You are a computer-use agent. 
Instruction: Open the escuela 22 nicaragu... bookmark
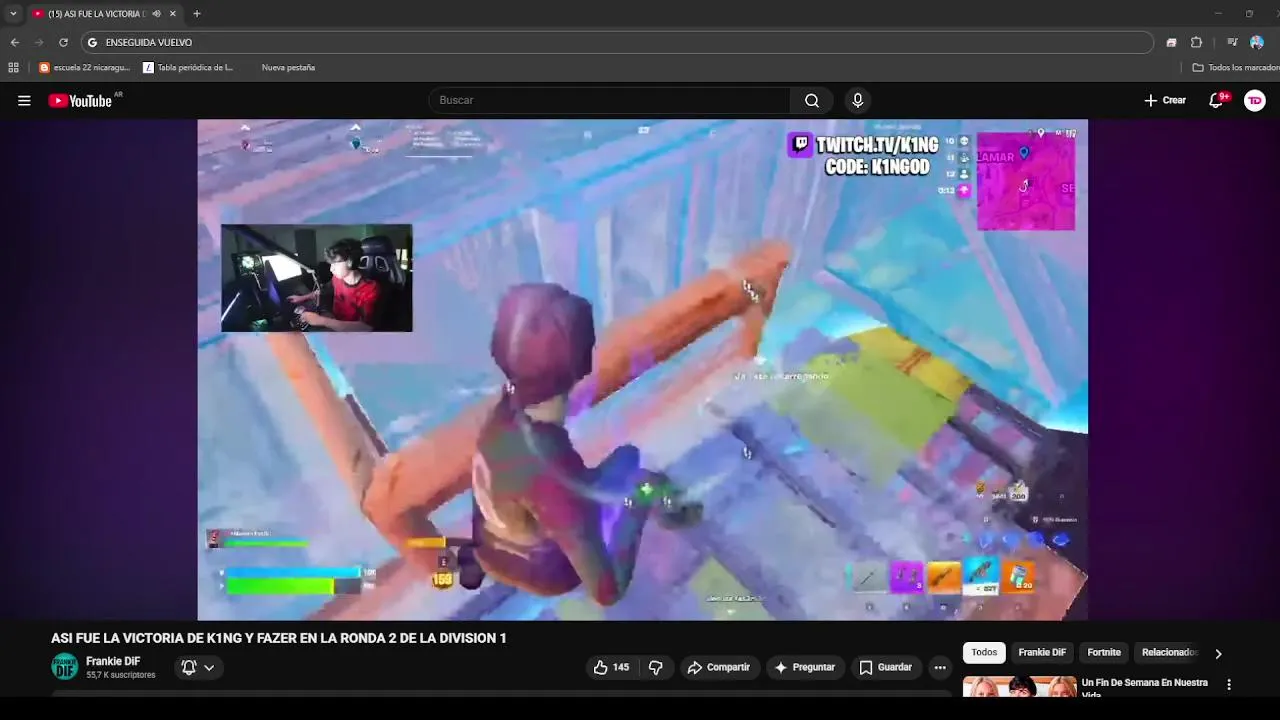coord(84,67)
